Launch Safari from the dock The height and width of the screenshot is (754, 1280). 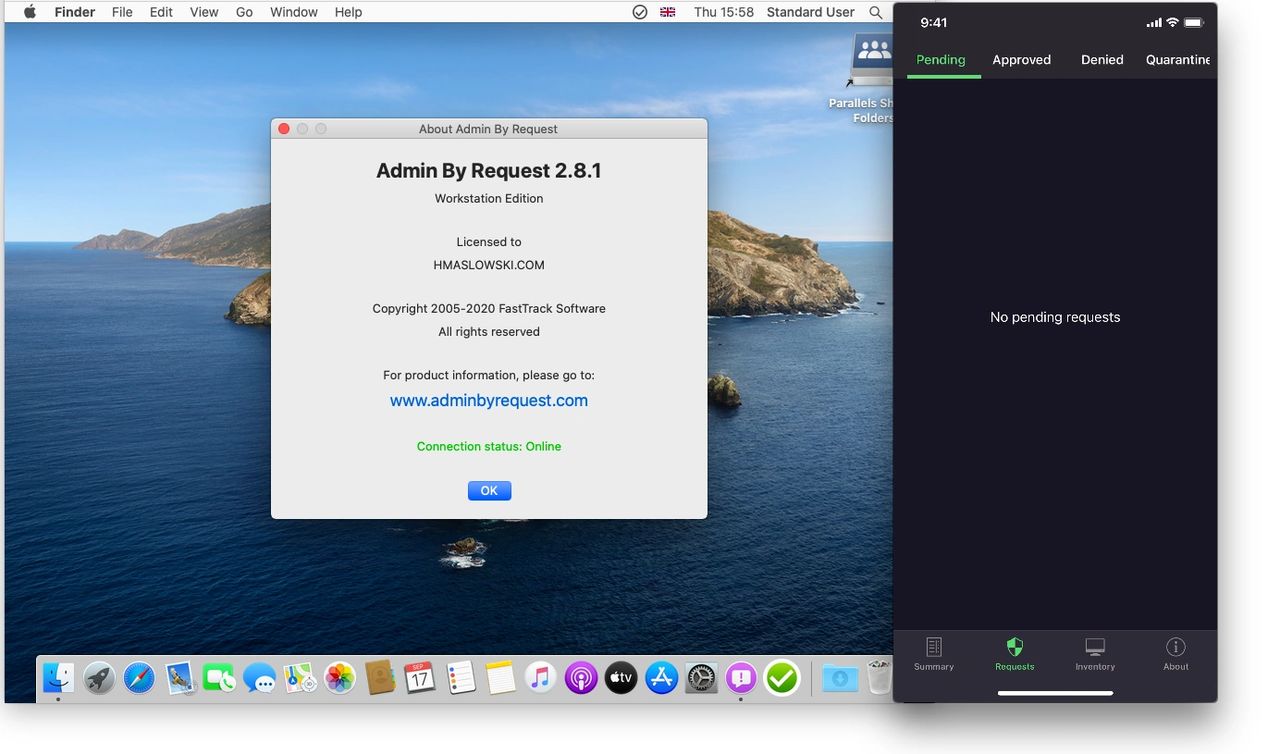point(139,678)
